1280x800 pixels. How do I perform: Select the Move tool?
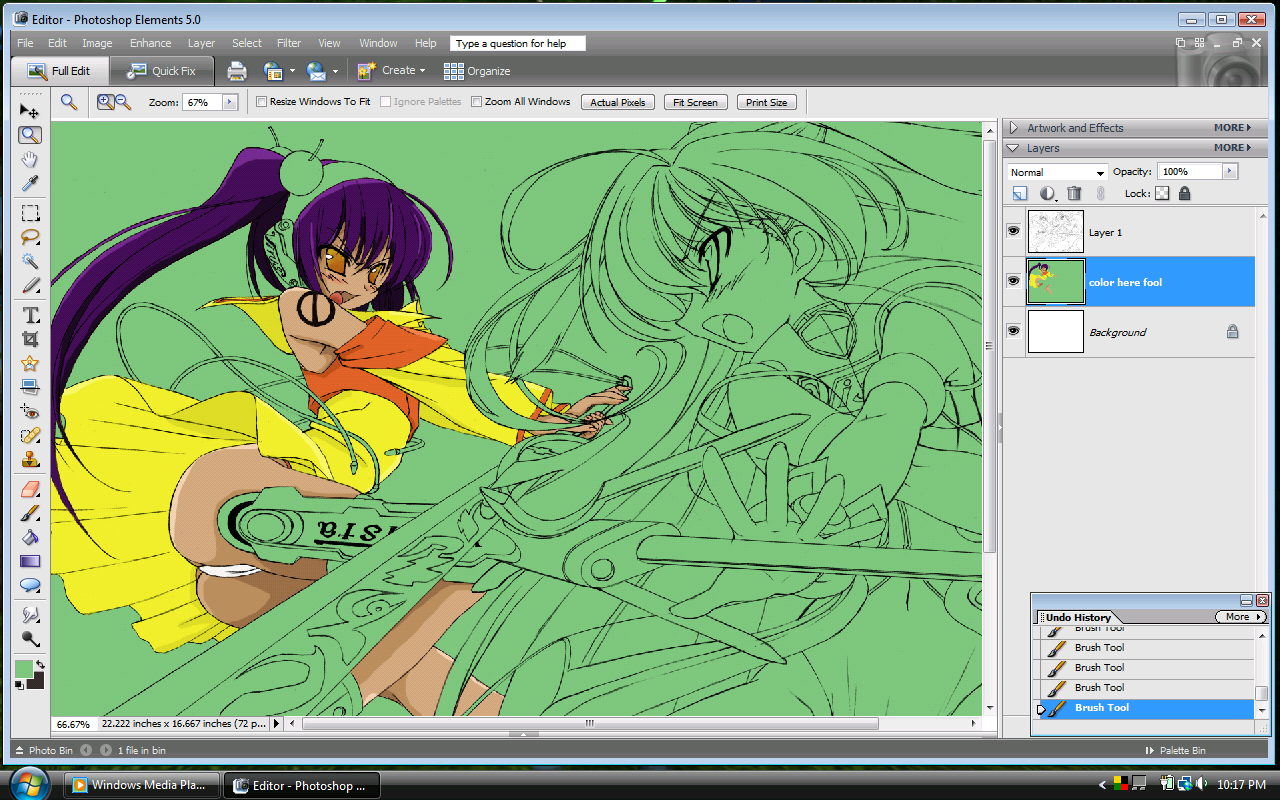tap(30, 110)
